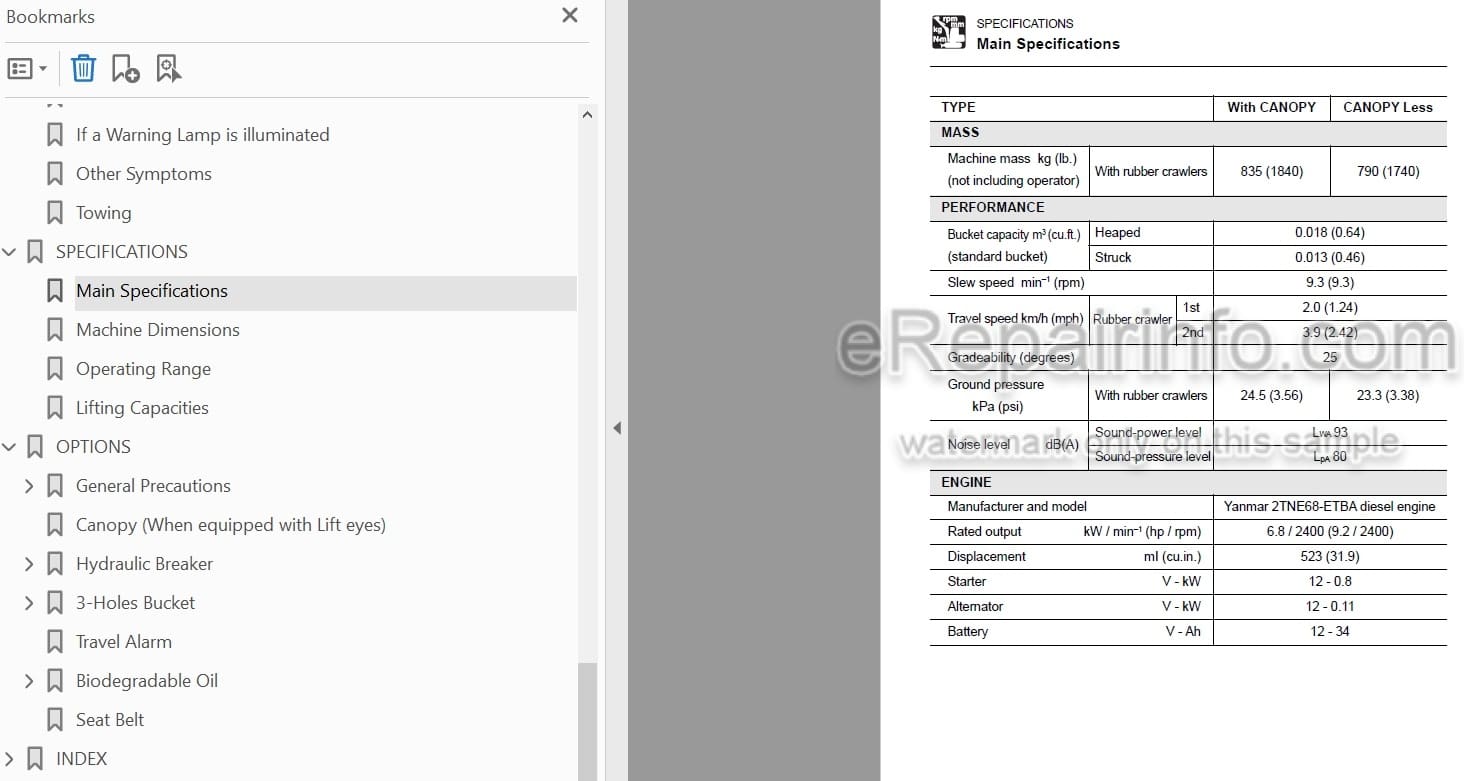This screenshot has width=1464, height=781.
Task: Click the find current bookmark icon
Action: (x=168, y=69)
